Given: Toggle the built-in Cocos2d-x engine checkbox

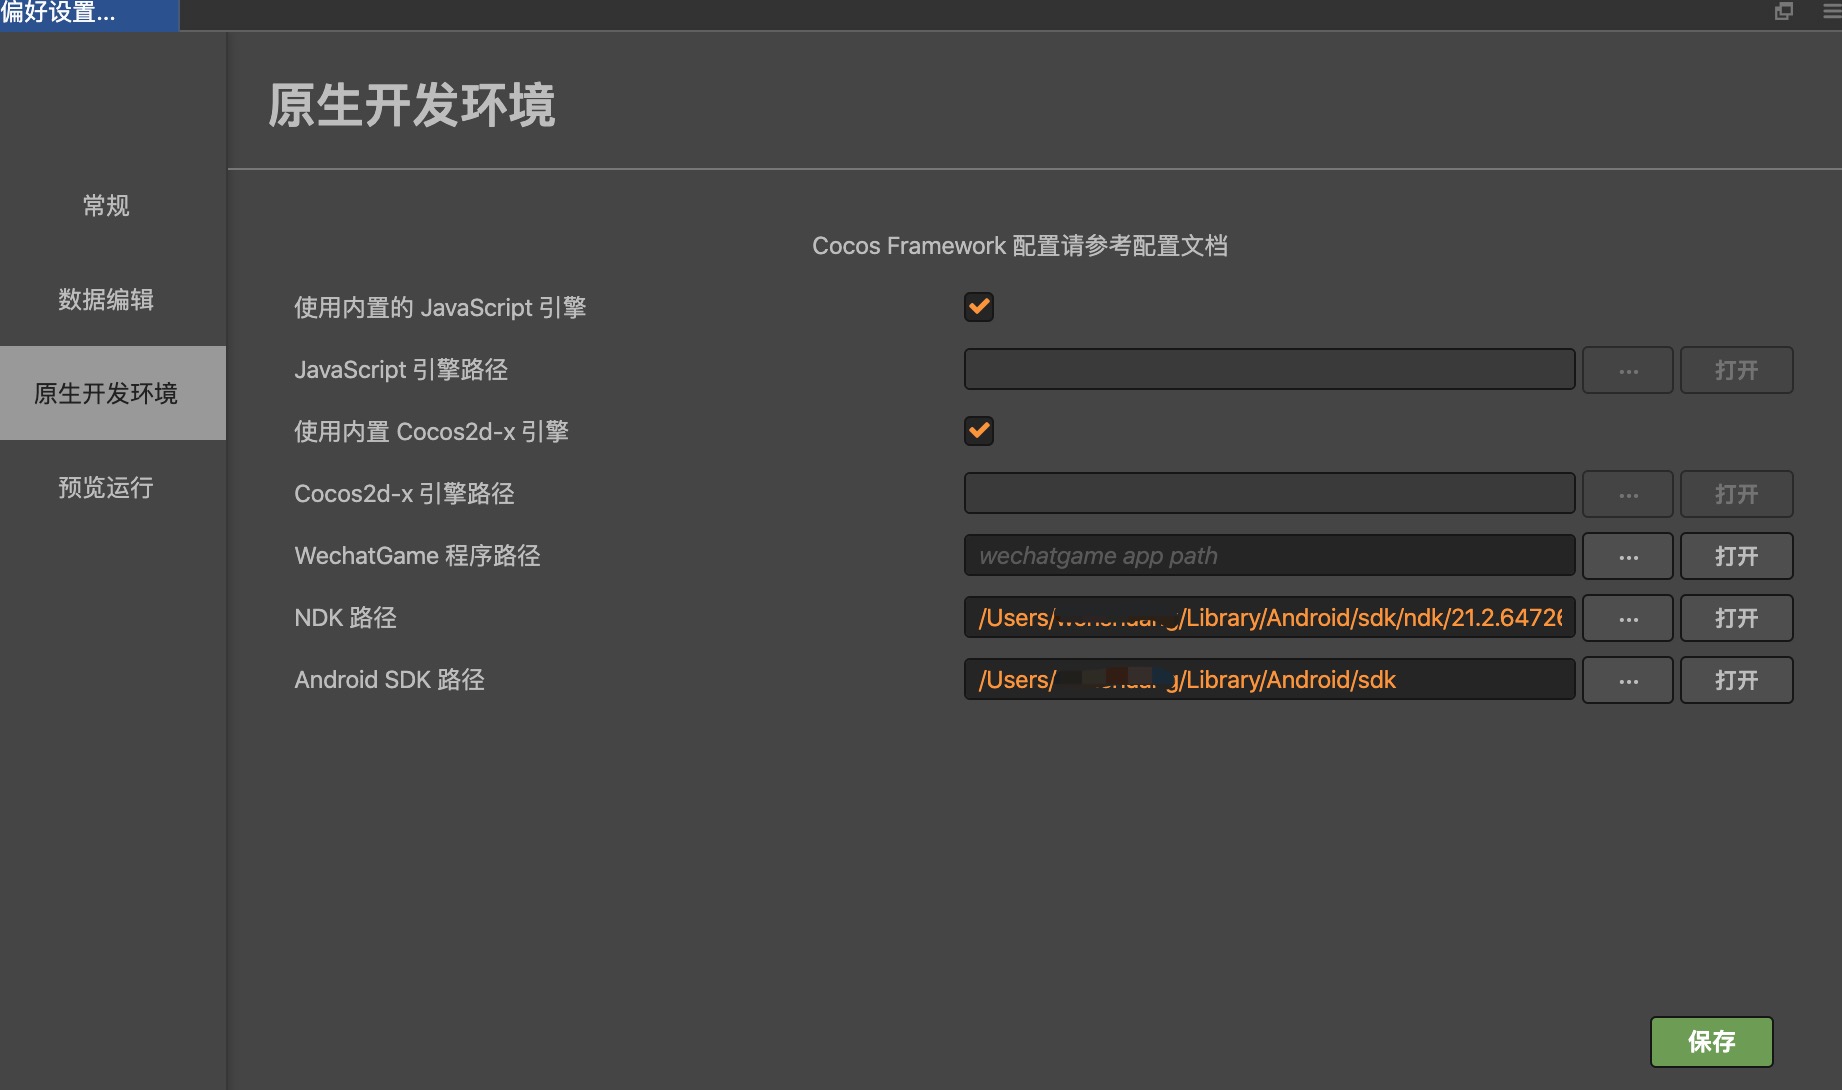Looking at the screenshot, I should pyautogui.click(x=978, y=431).
